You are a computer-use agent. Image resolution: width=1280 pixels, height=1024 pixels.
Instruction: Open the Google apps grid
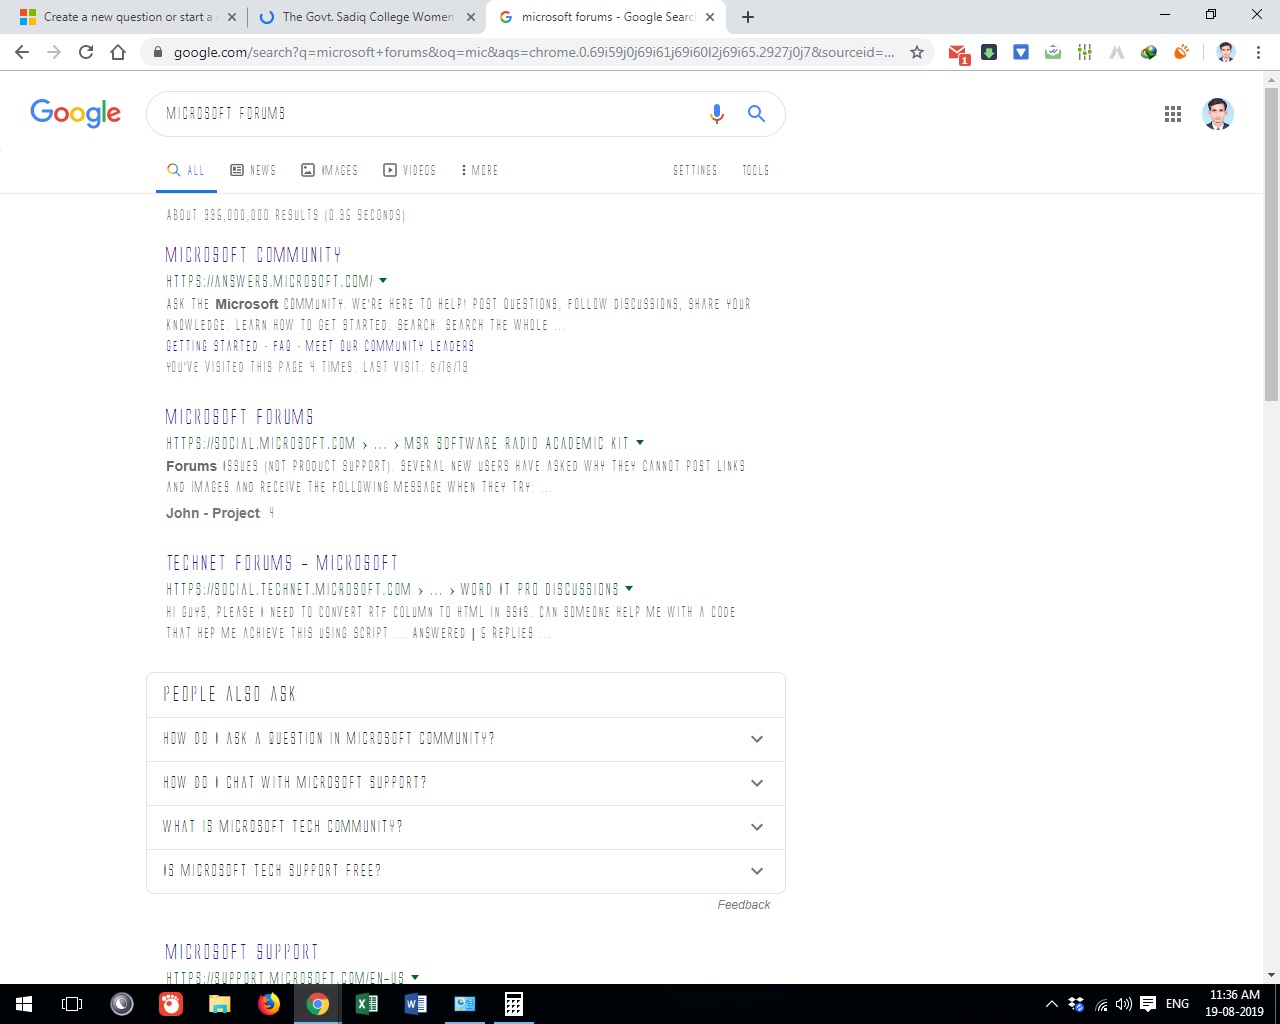pyautogui.click(x=1173, y=114)
